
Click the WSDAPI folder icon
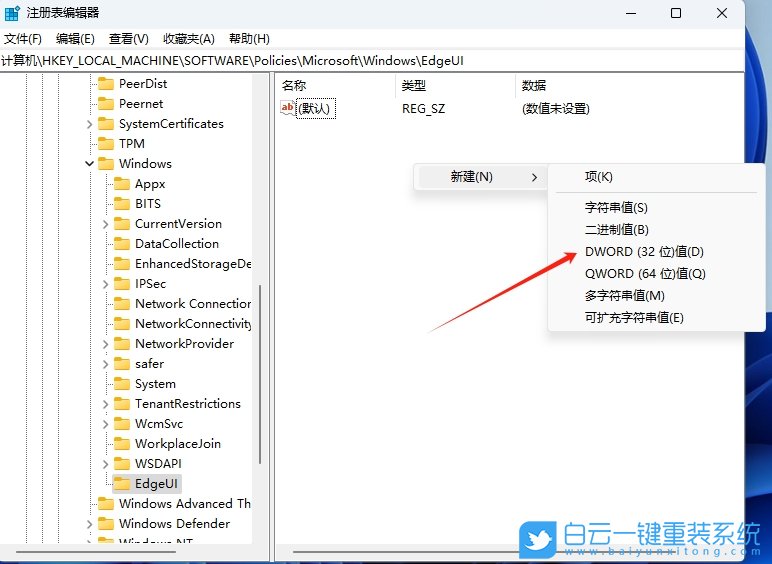coord(122,464)
